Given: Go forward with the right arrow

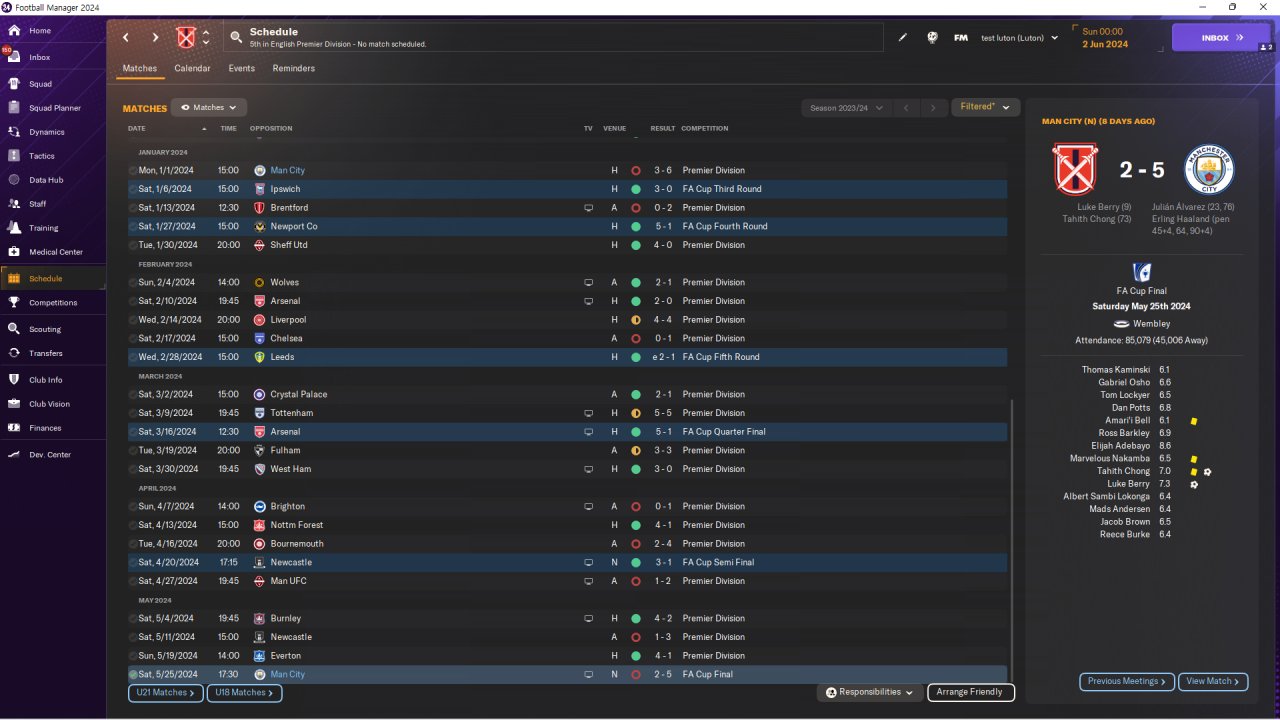Looking at the screenshot, I should 155,38.
